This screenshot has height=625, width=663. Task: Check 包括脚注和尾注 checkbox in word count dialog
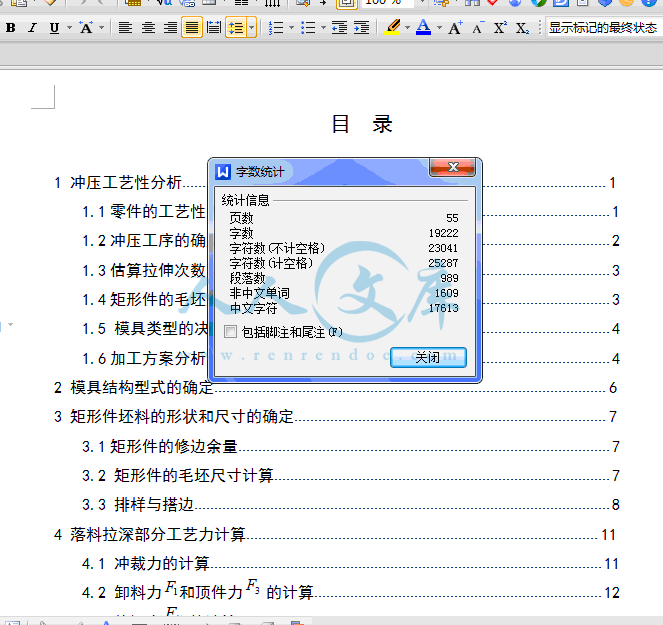click(x=230, y=332)
